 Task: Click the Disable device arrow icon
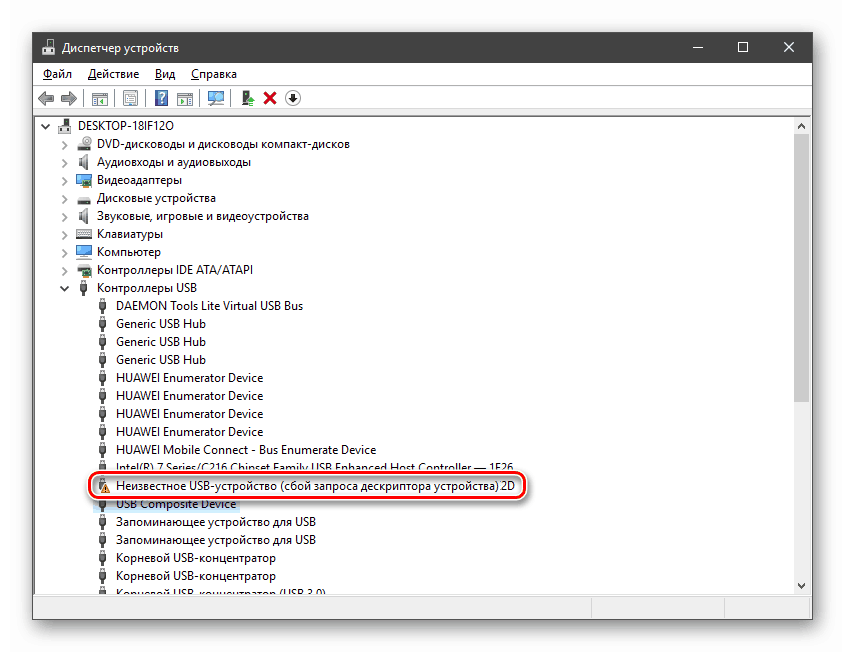[292, 98]
